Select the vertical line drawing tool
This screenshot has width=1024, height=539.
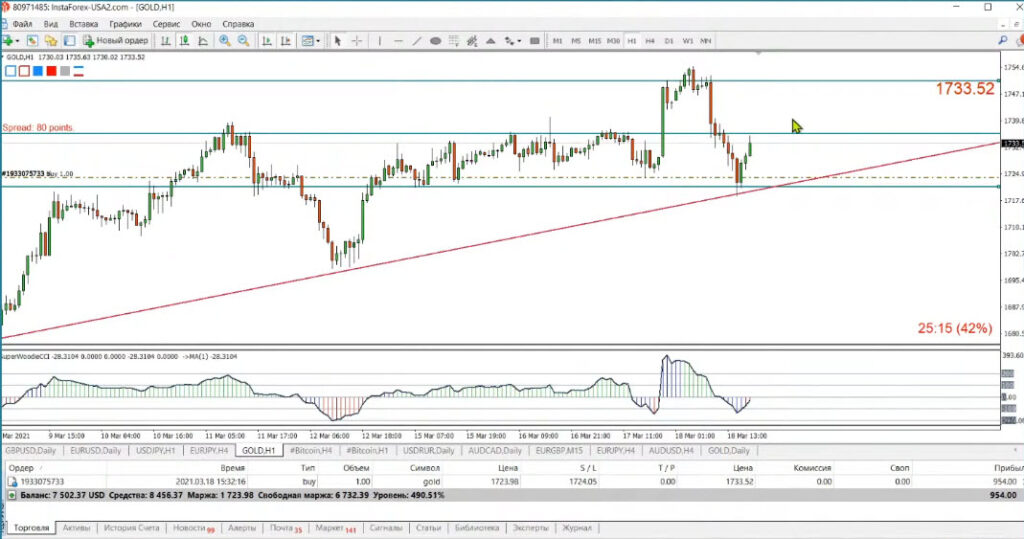[379, 41]
